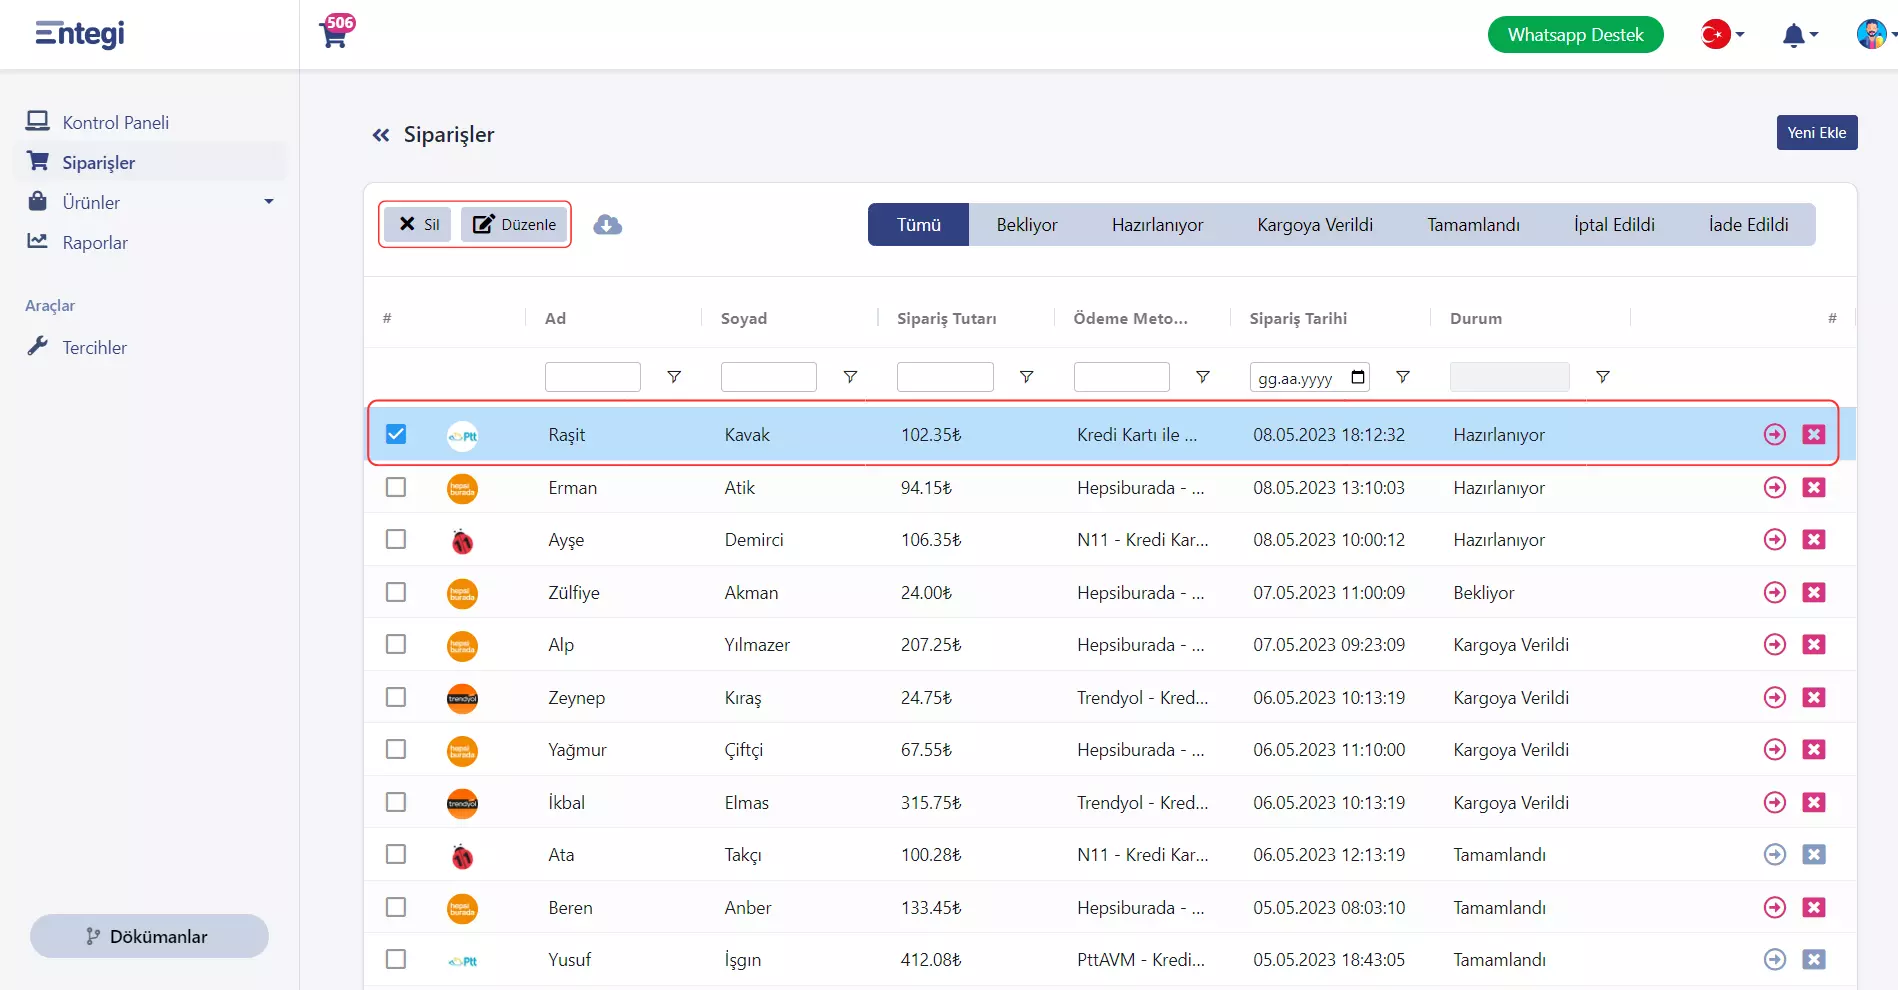
Task: Select the Ayşe Demirci order checkbox
Action: [x=396, y=539]
